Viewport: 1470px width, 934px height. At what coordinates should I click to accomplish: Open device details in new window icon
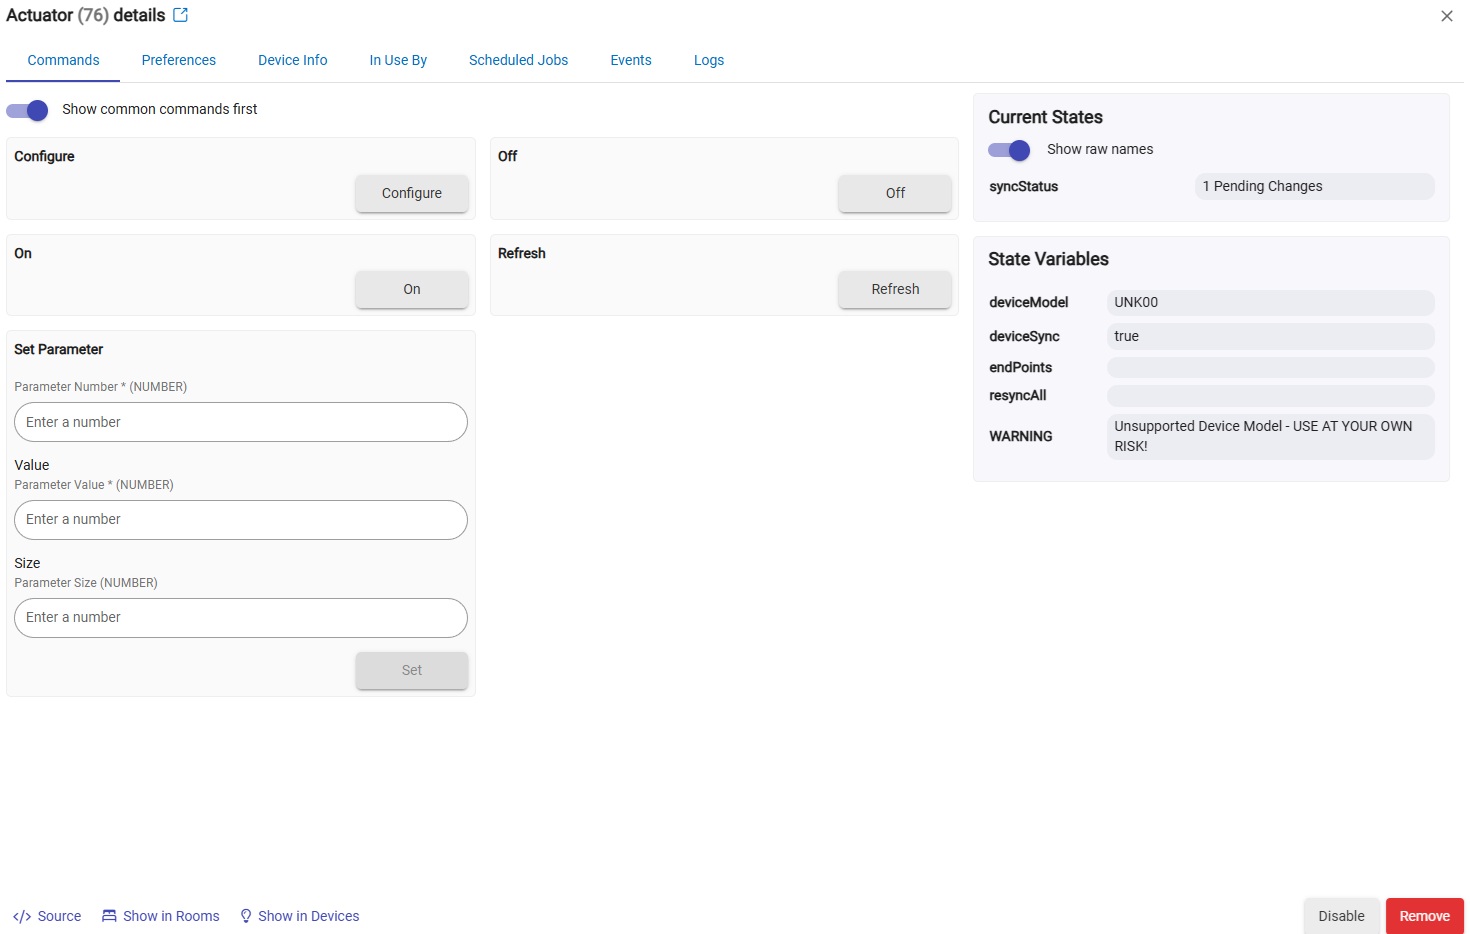pos(181,15)
